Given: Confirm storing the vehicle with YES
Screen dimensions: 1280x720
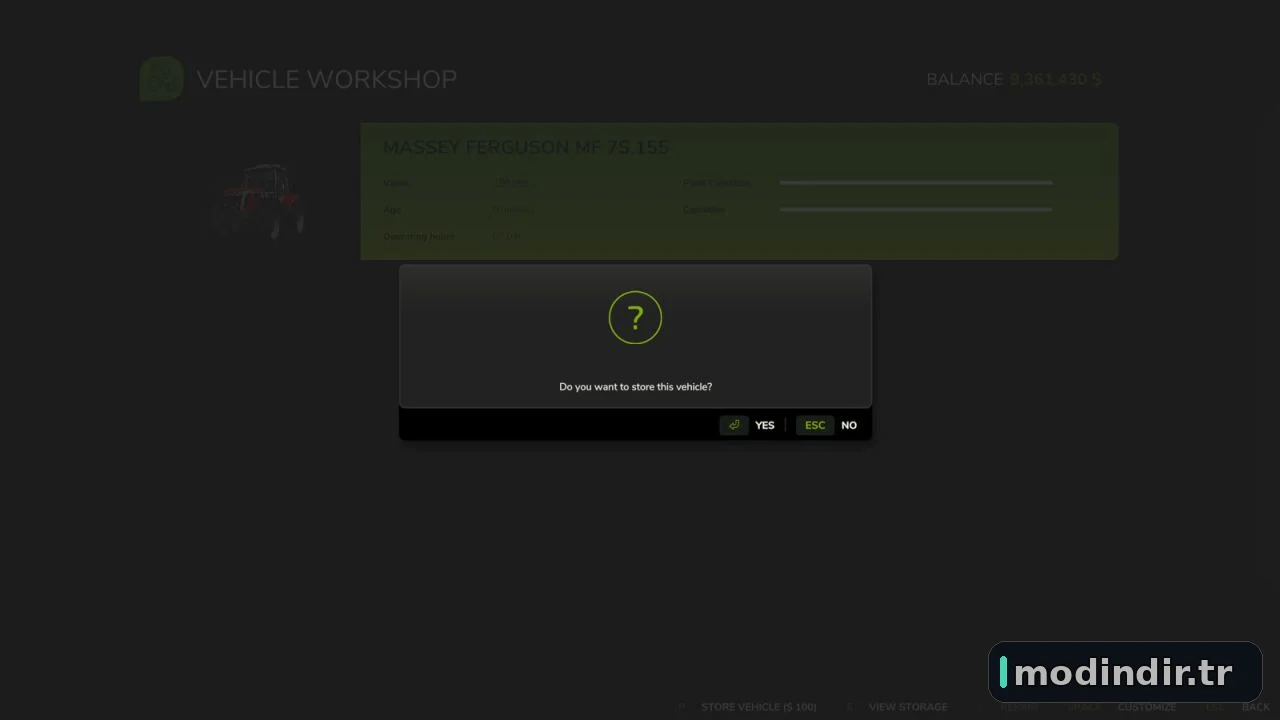Looking at the screenshot, I should 765,425.
